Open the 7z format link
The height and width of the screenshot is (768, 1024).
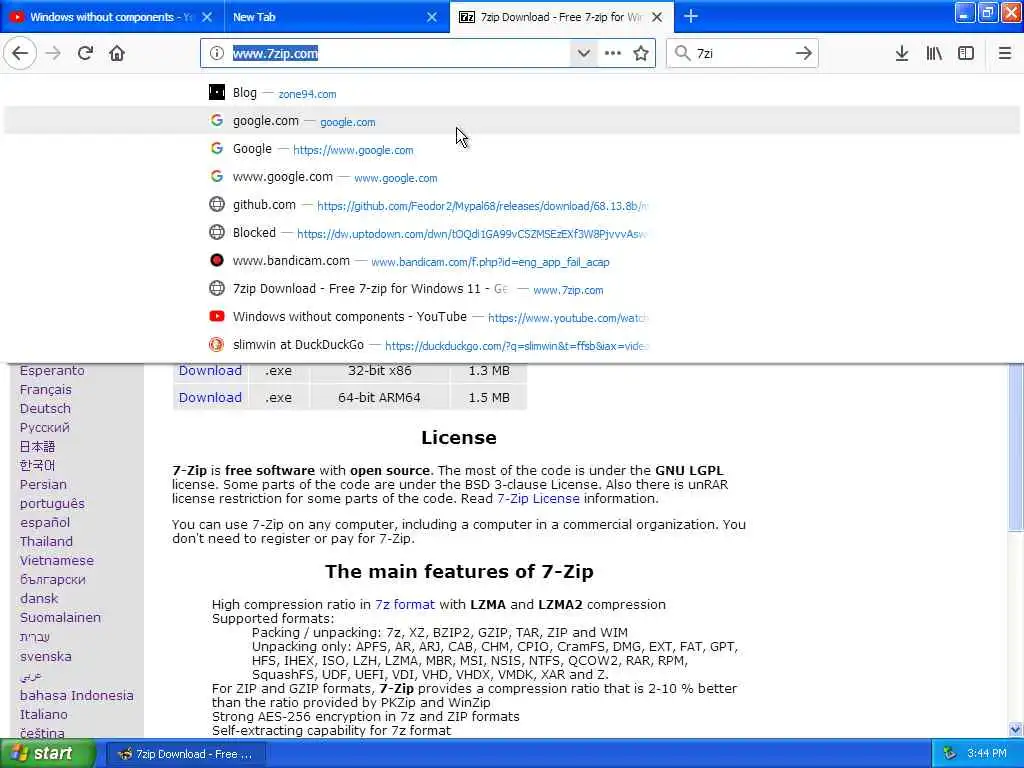click(405, 604)
